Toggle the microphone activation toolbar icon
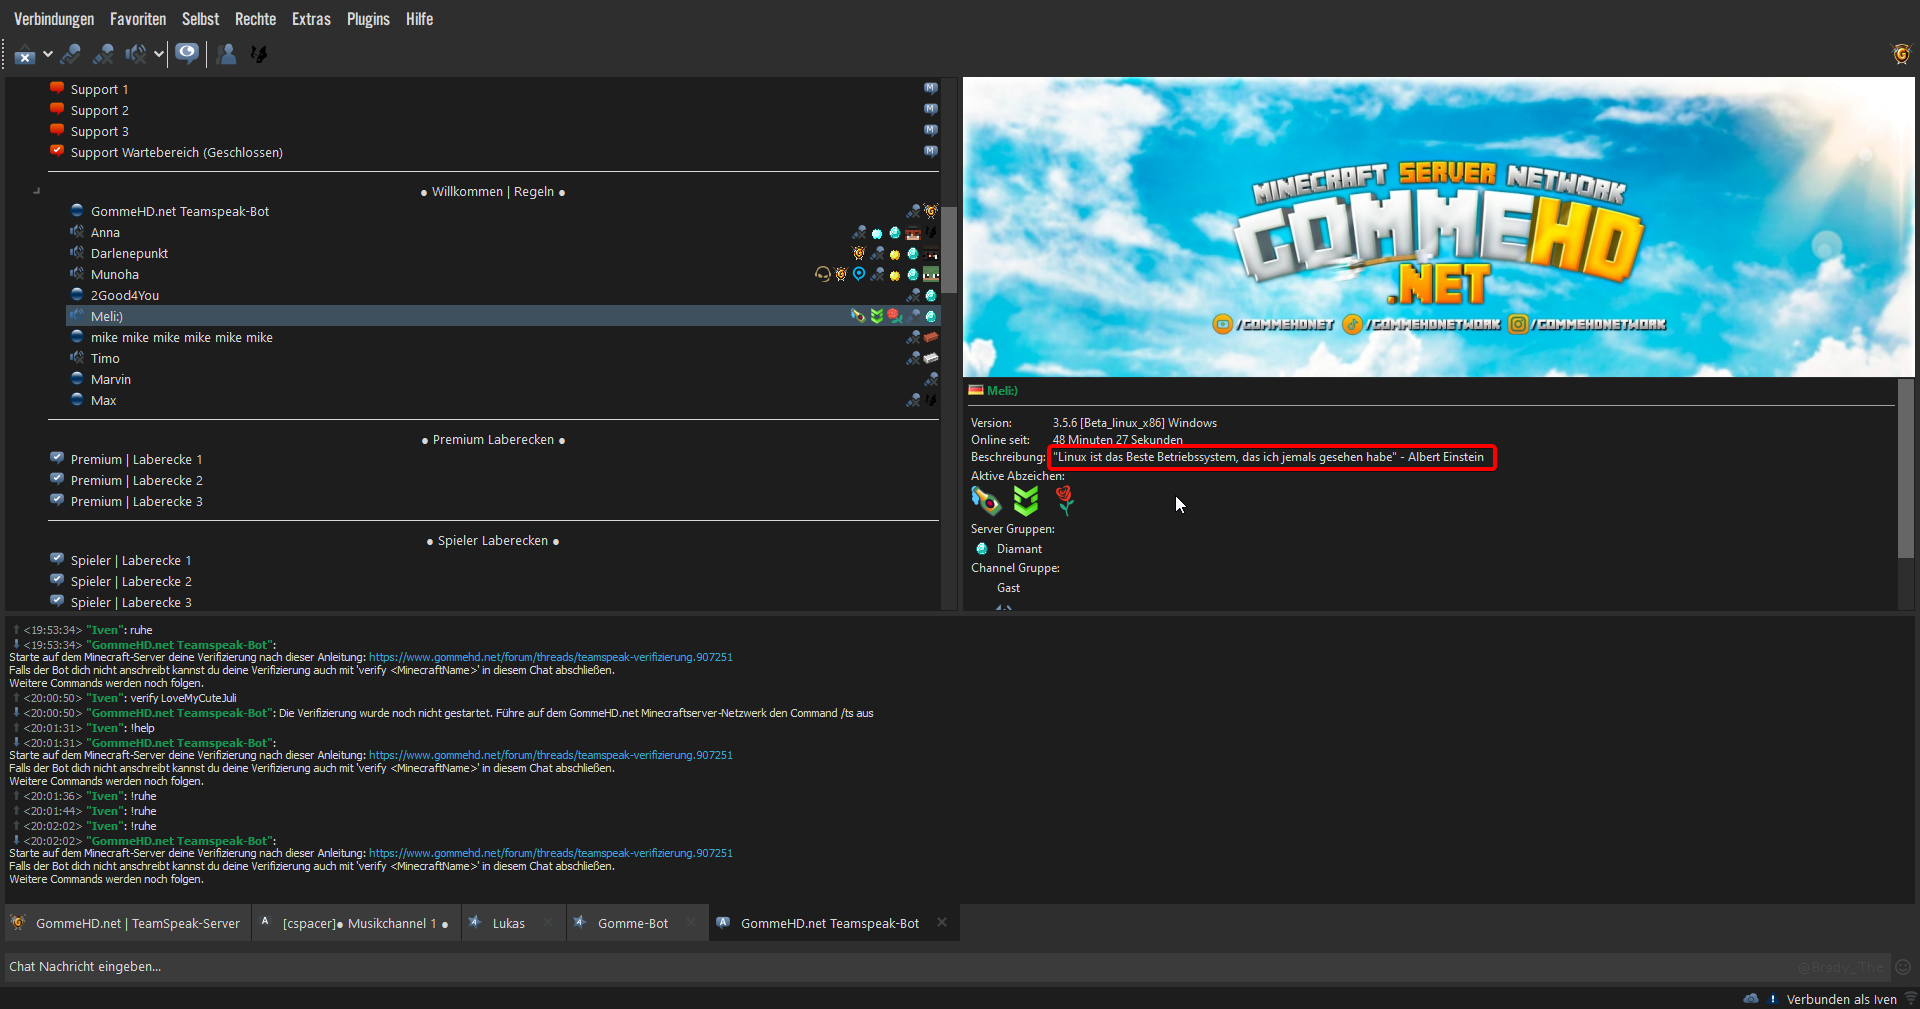1920x1009 pixels. click(x=71, y=54)
